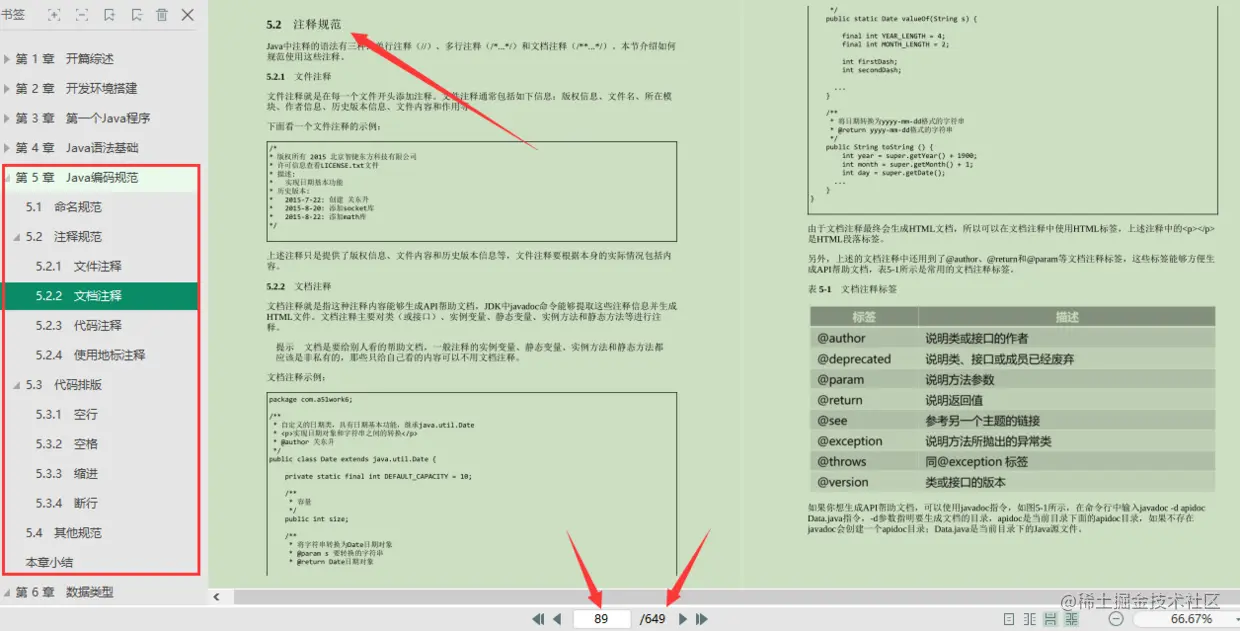Add a new bookmark icon
1240x631 pixels.
point(109,15)
